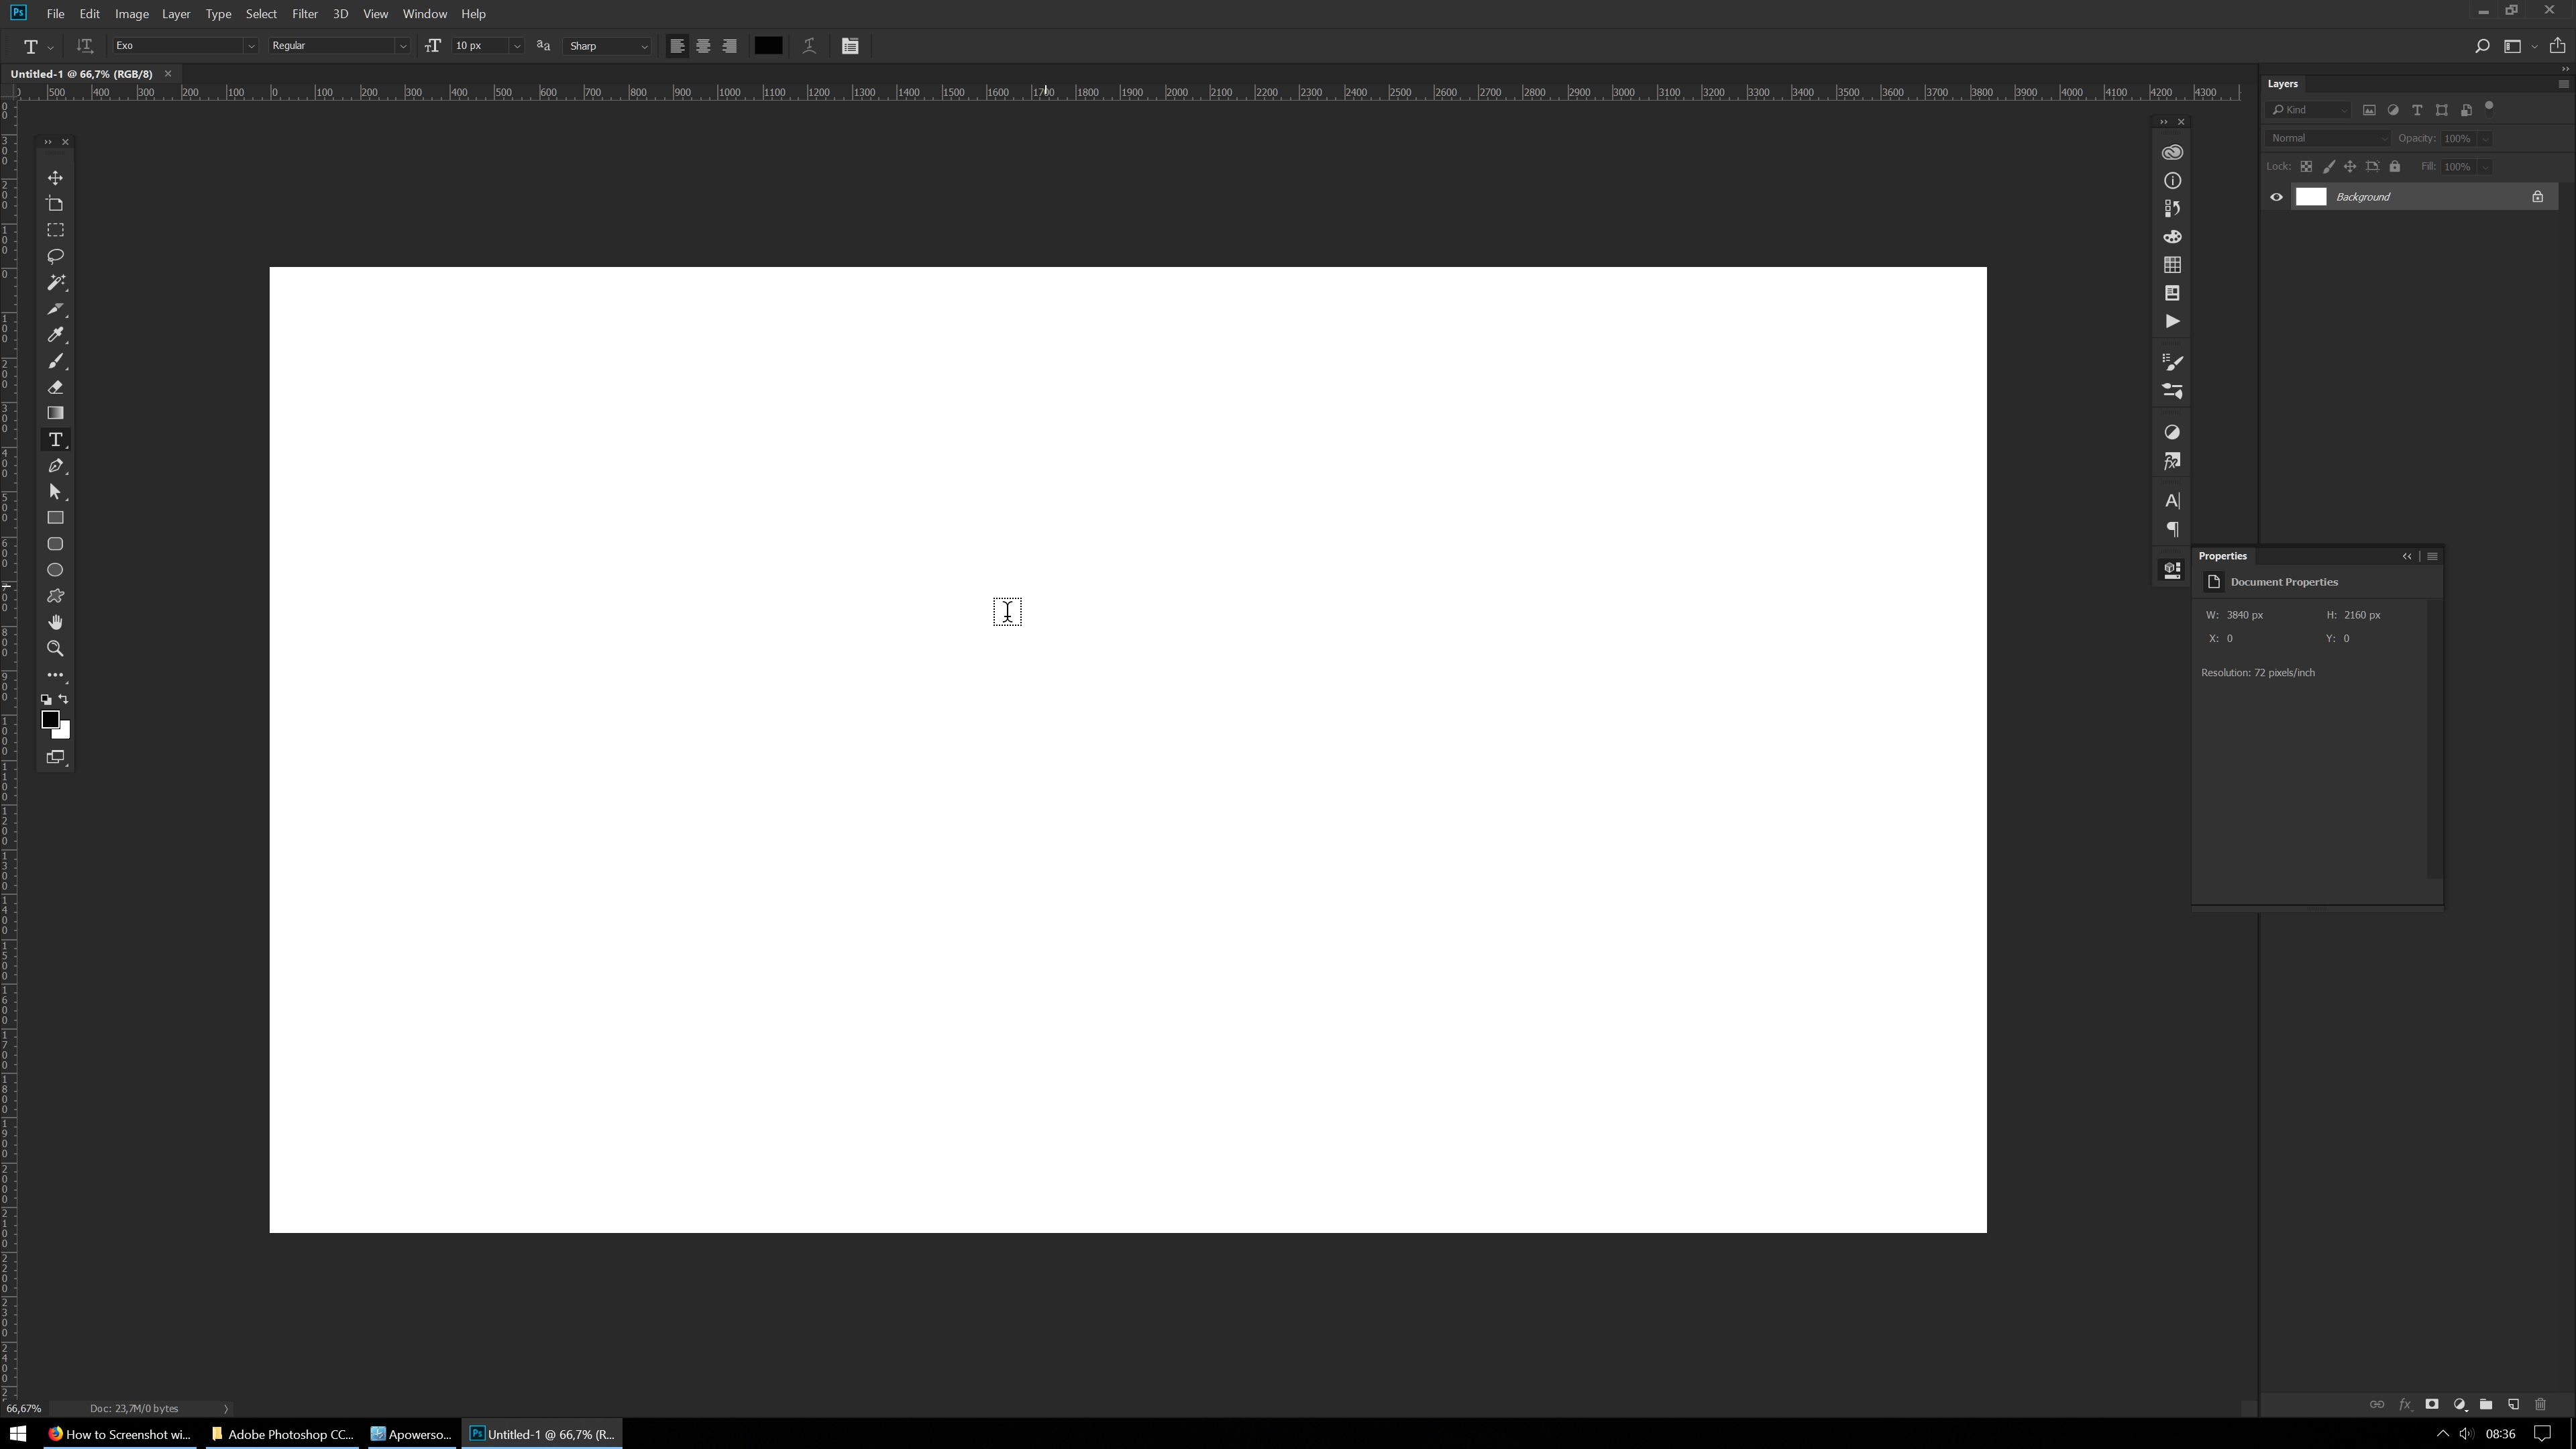This screenshot has width=2576, height=1449.
Task: Select the Lasso tool
Action: (55, 255)
